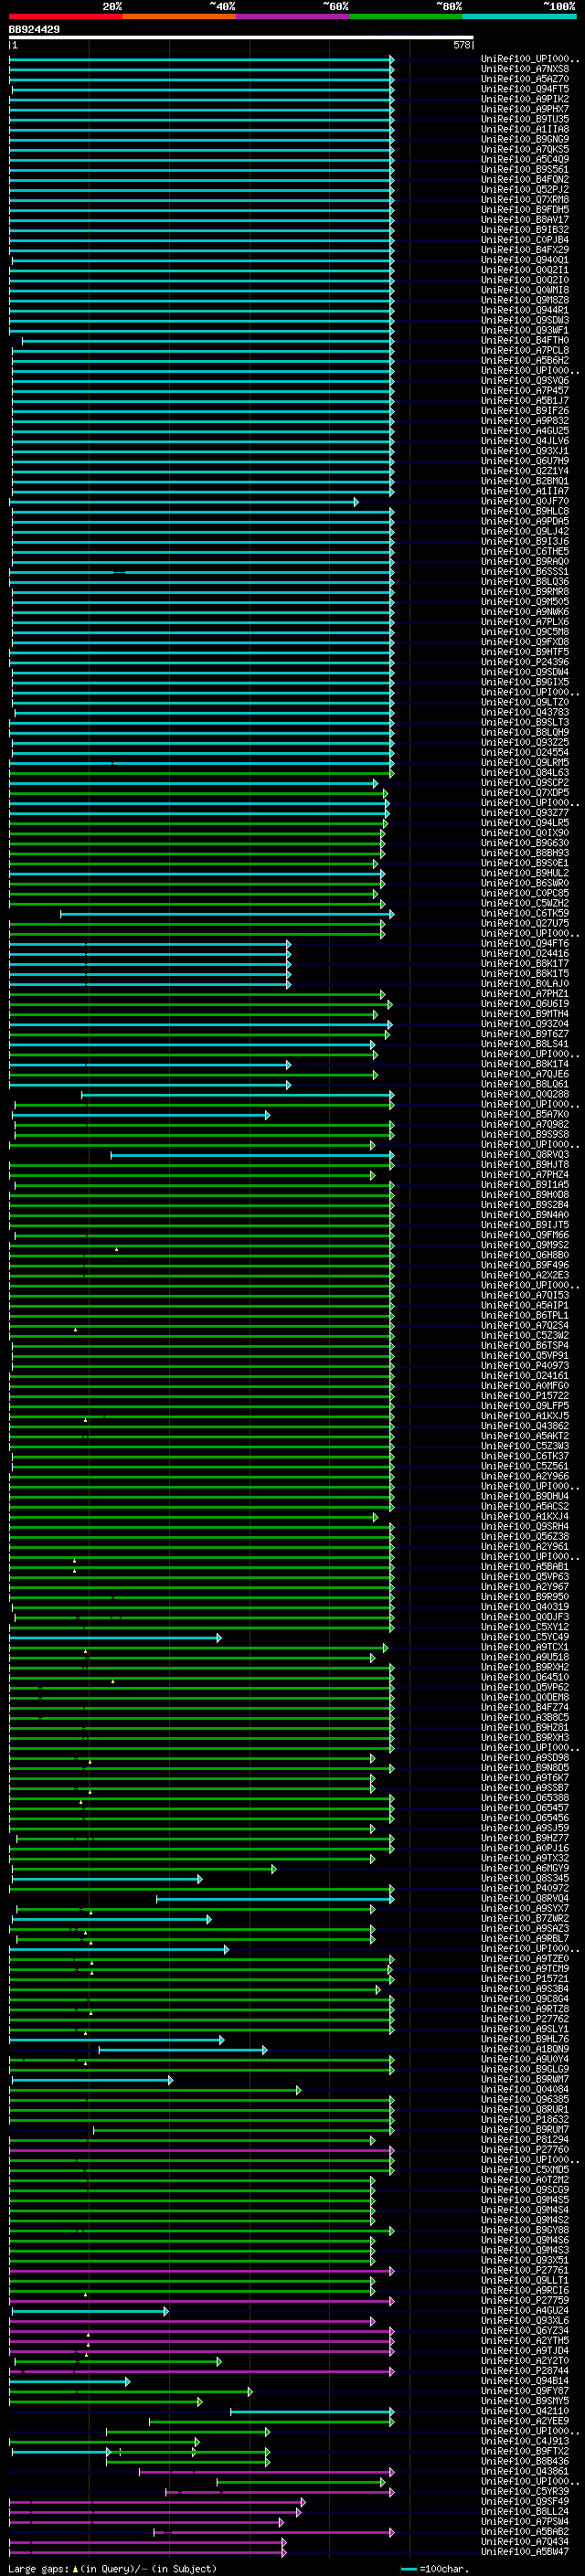
Task: Open hit UniRef100_Q94FT5
Action: (525, 89)
